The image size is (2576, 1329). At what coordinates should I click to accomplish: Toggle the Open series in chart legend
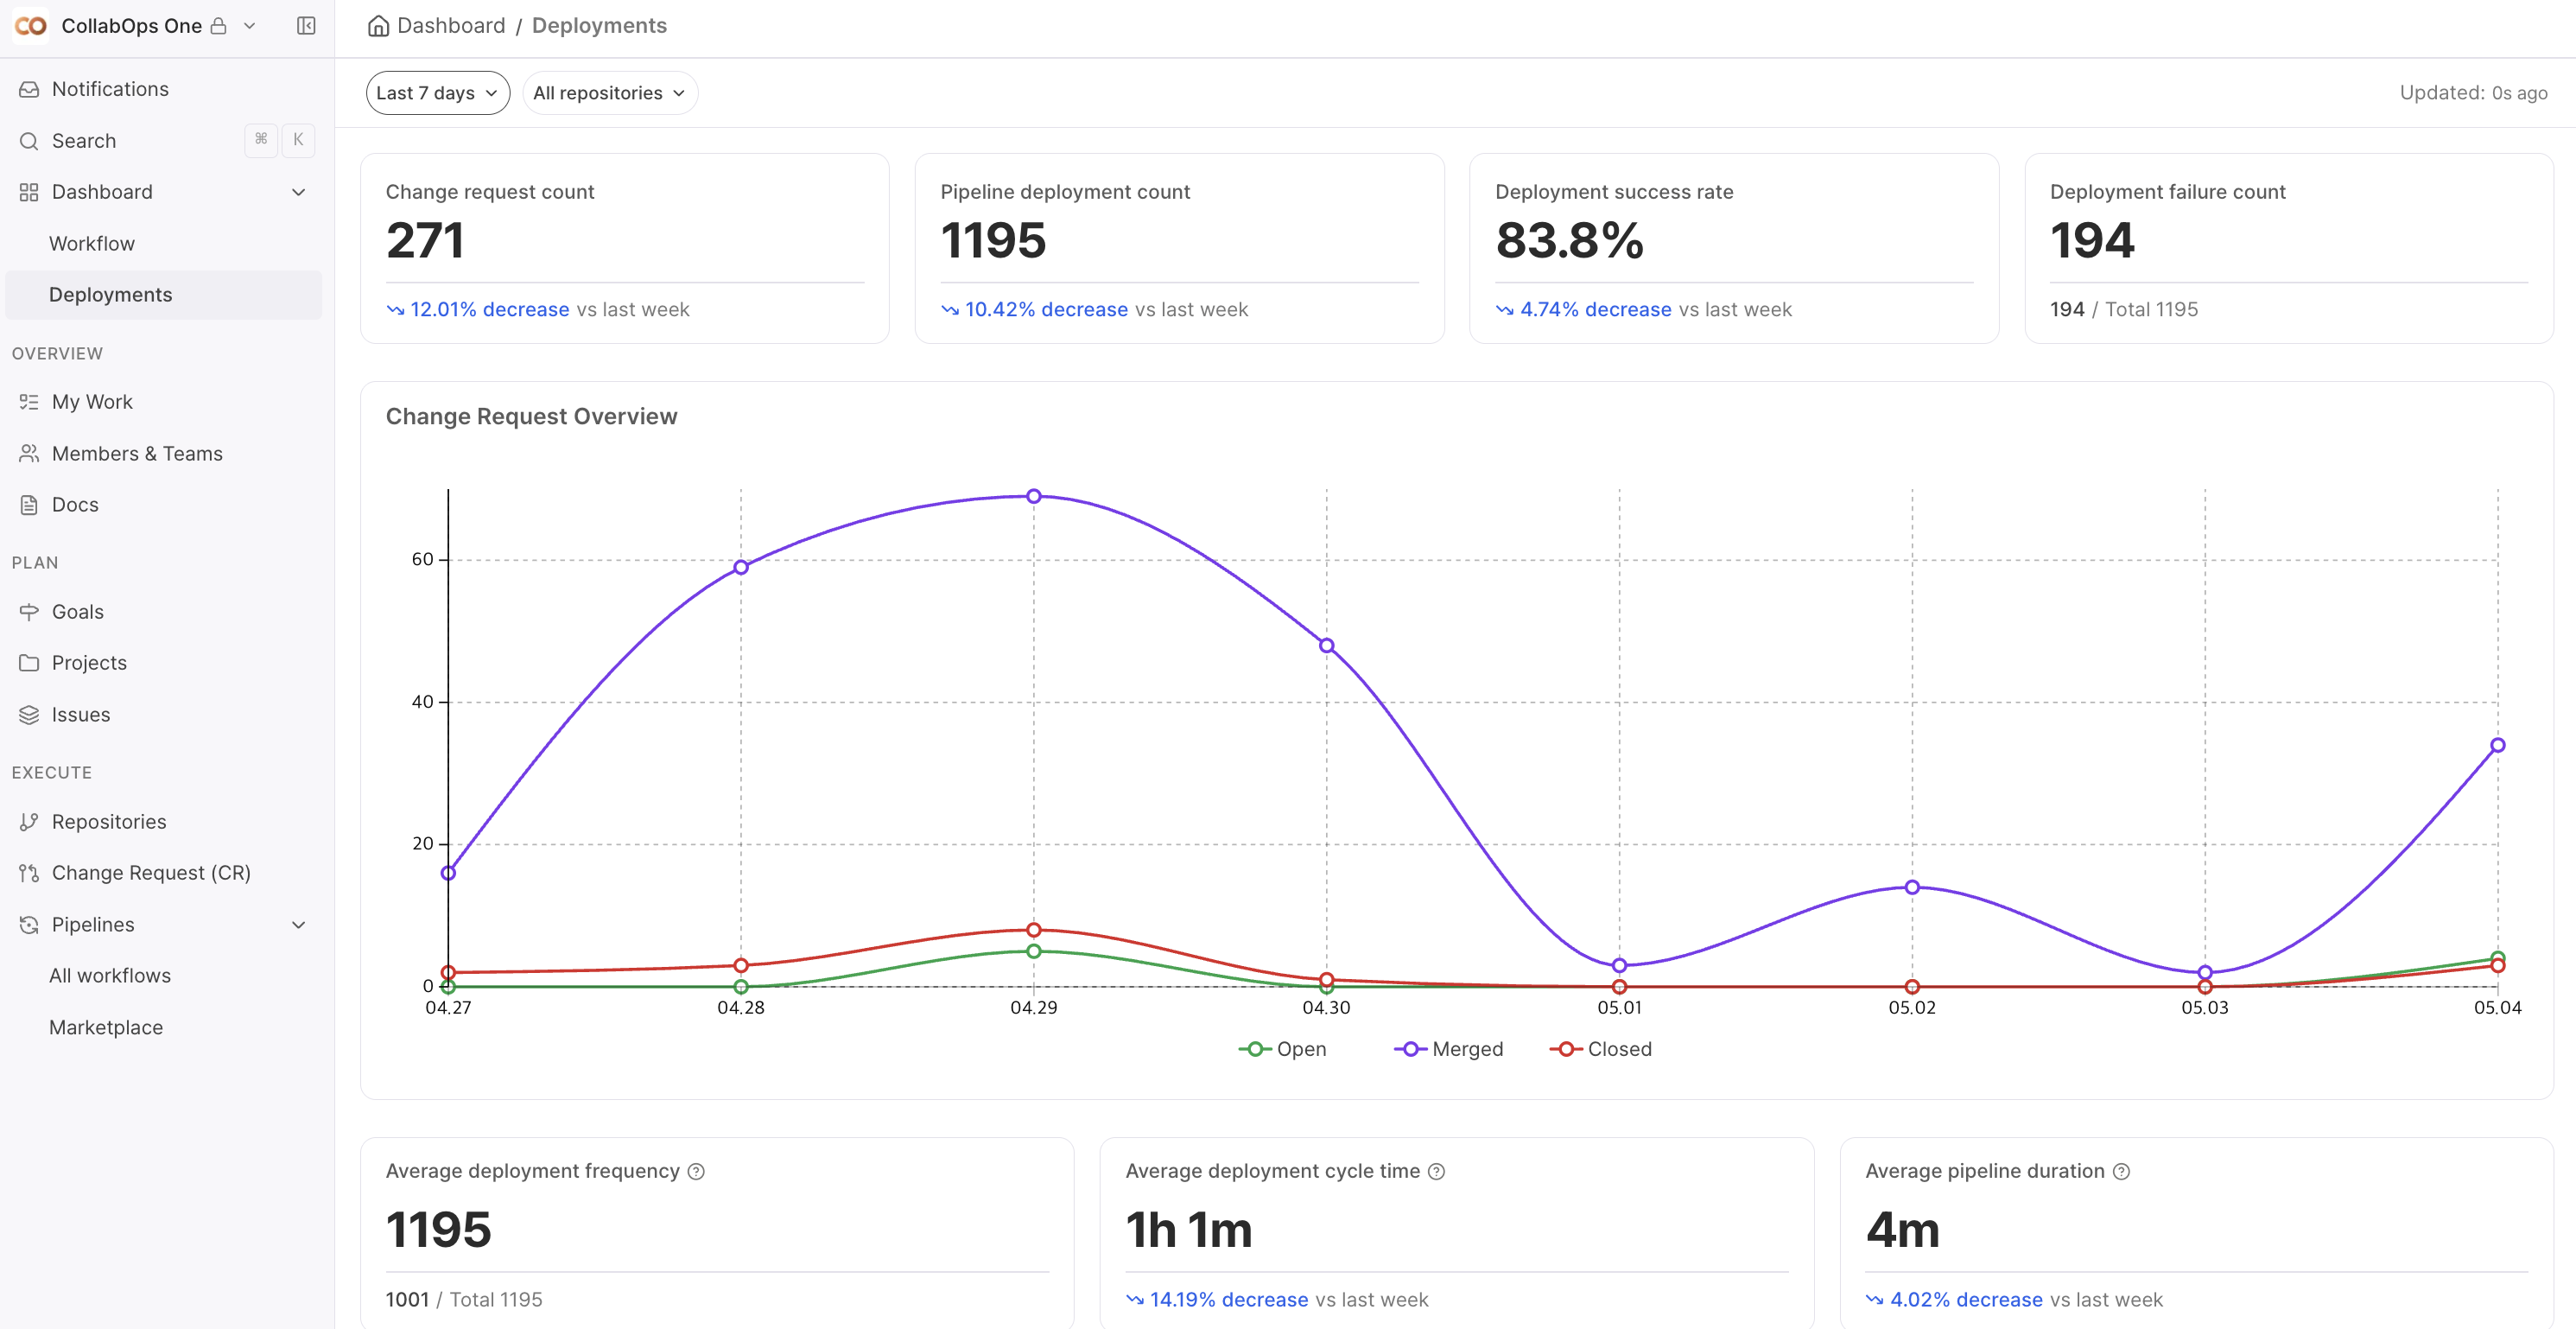pos(1282,1049)
